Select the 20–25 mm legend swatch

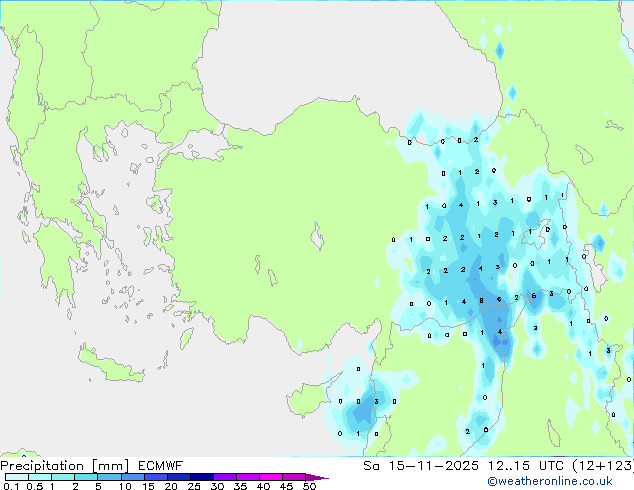point(178,477)
